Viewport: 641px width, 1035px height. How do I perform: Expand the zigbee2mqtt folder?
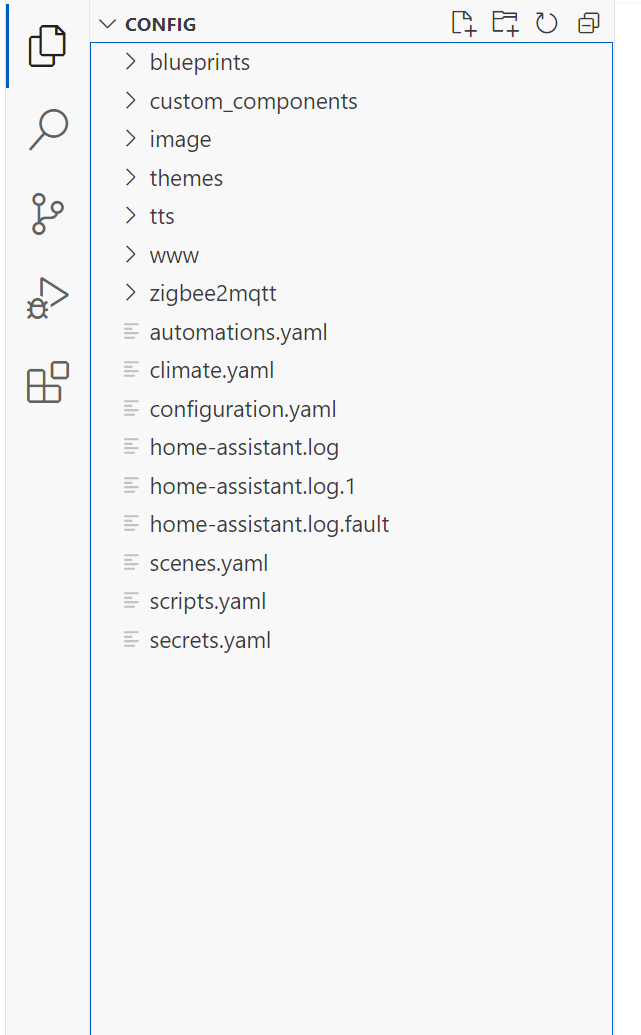212,294
